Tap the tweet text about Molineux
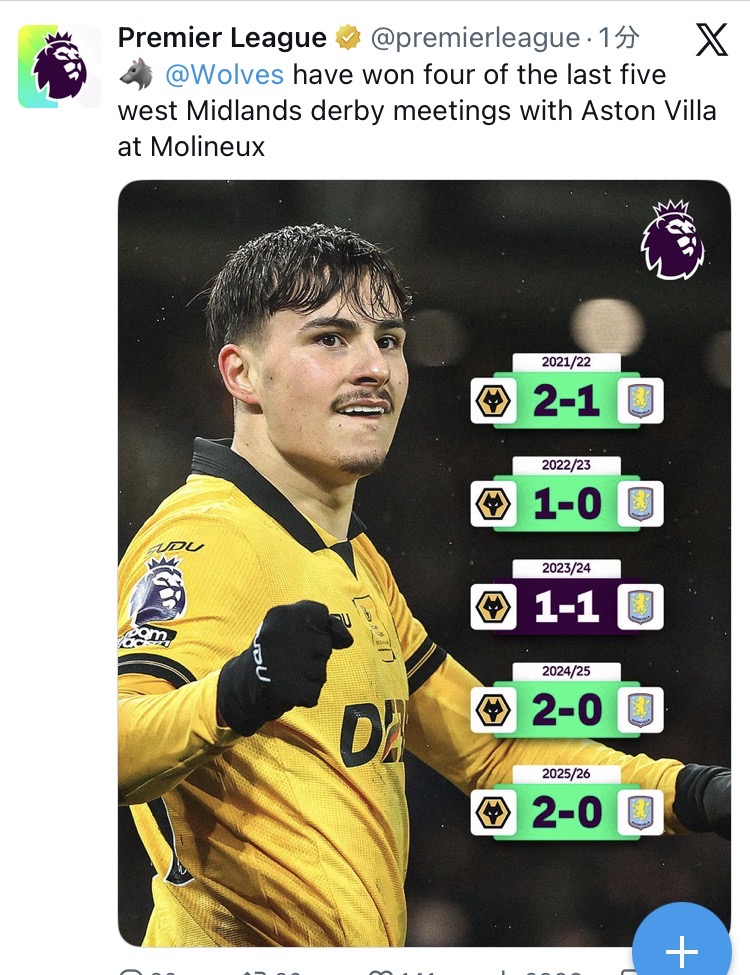 tap(417, 110)
